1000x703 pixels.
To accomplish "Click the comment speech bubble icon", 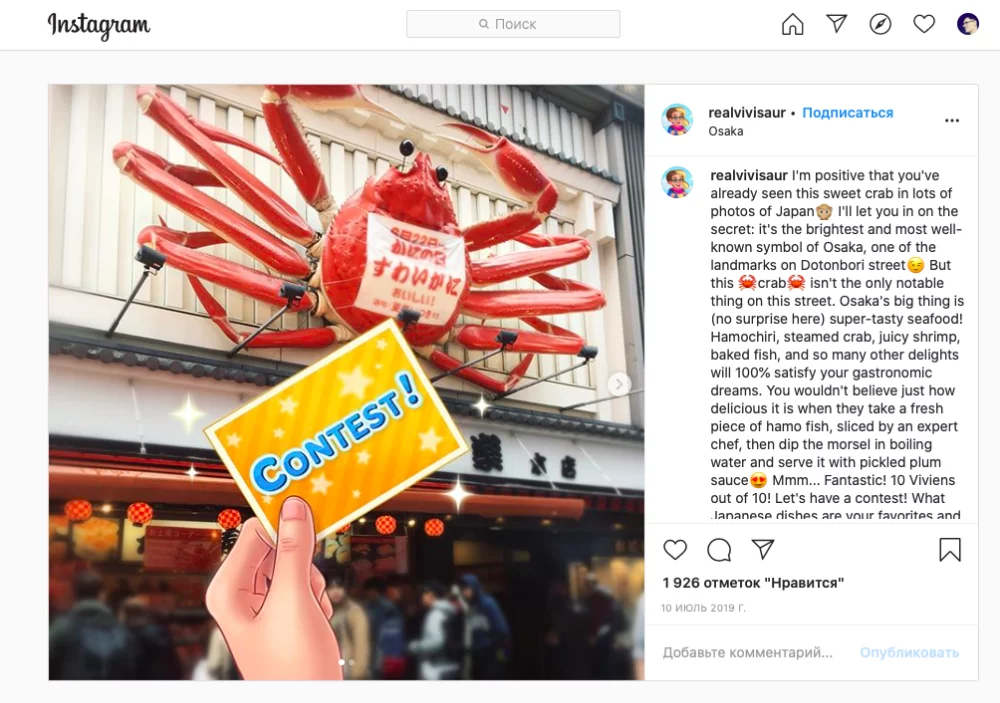I will (719, 549).
